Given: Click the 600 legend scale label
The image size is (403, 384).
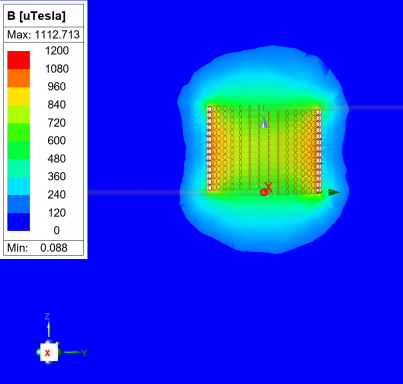Looking at the screenshot, I should 57,140.
